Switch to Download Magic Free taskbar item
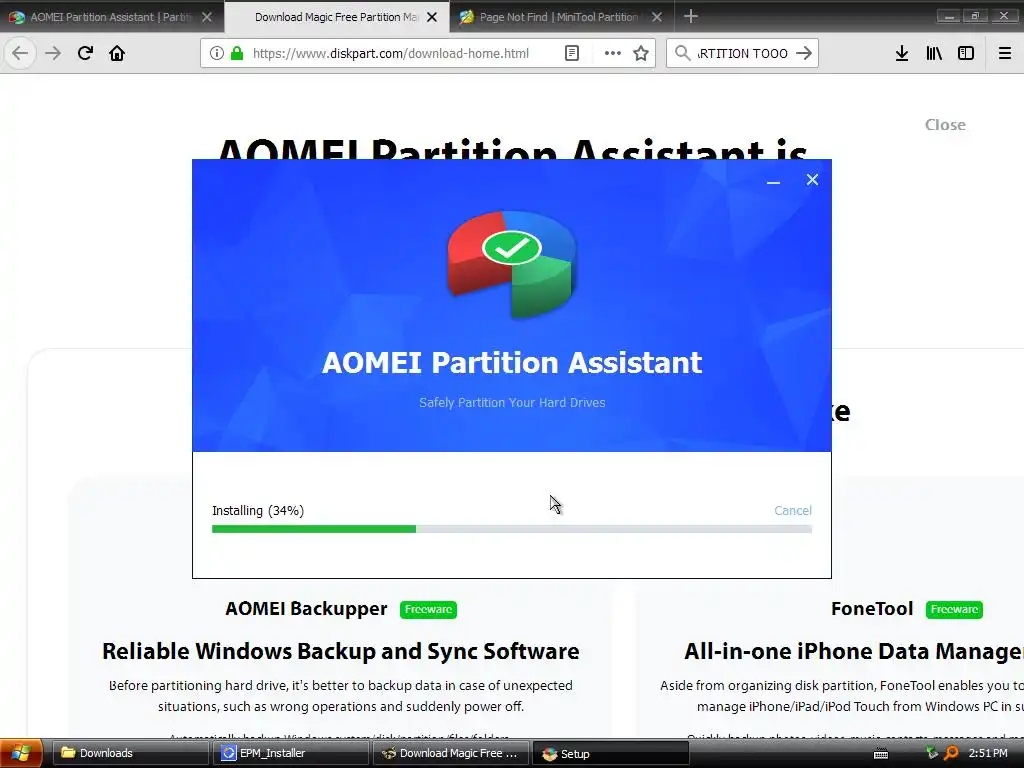Screen dimensions: 1024x768 click(451, 754)
